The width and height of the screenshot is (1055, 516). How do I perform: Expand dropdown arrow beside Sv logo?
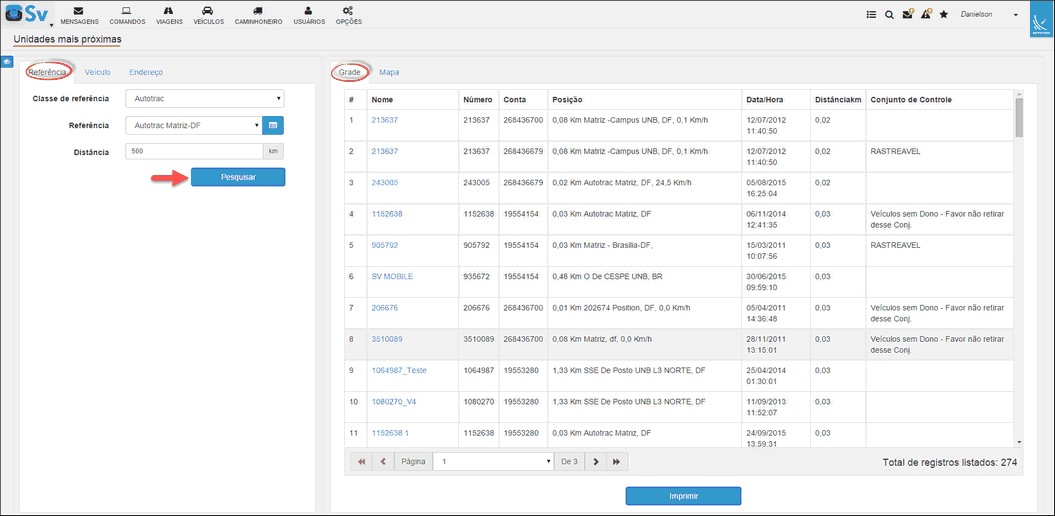52,24
